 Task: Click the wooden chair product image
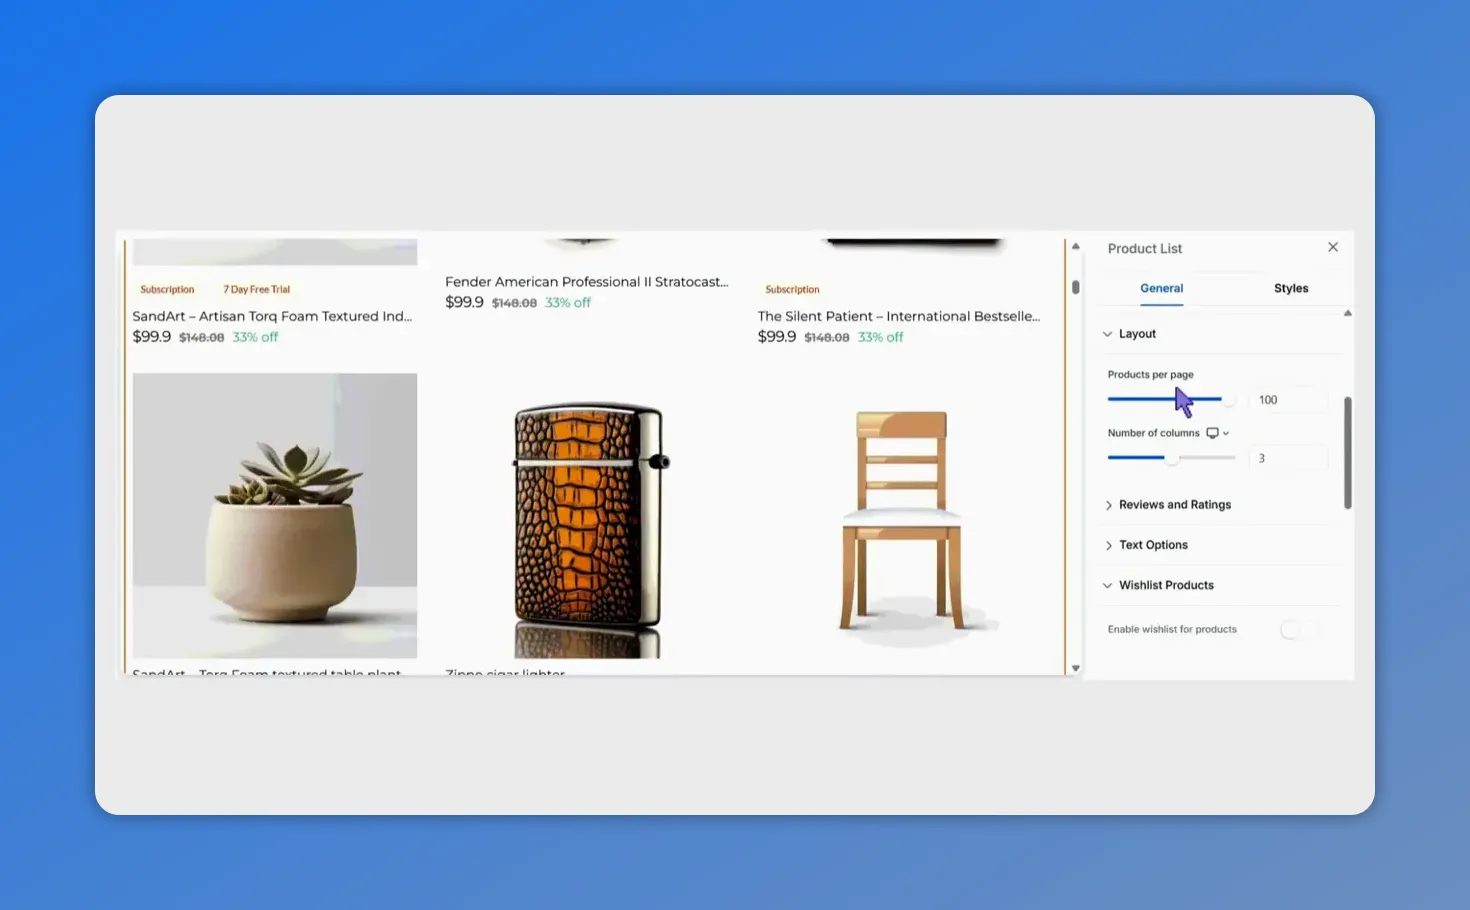coord(903,515)
